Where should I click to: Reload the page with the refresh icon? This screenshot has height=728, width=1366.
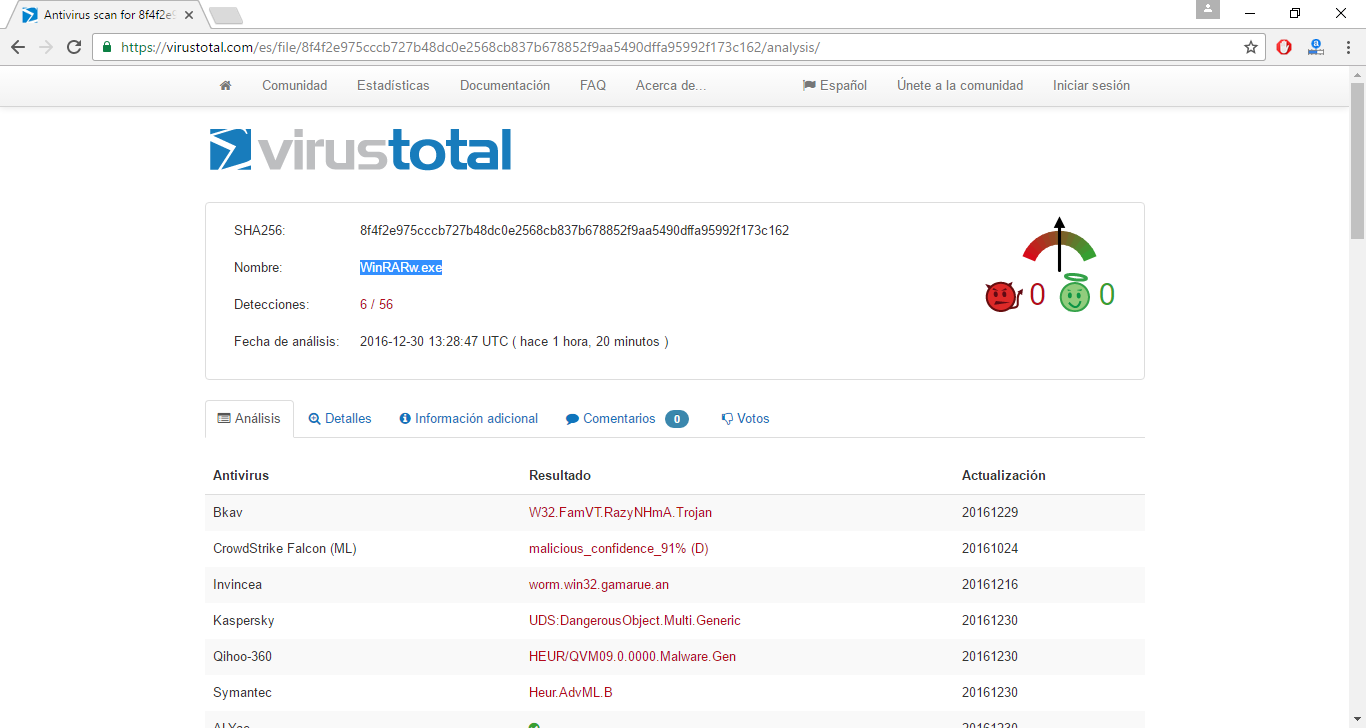[74, 47]
